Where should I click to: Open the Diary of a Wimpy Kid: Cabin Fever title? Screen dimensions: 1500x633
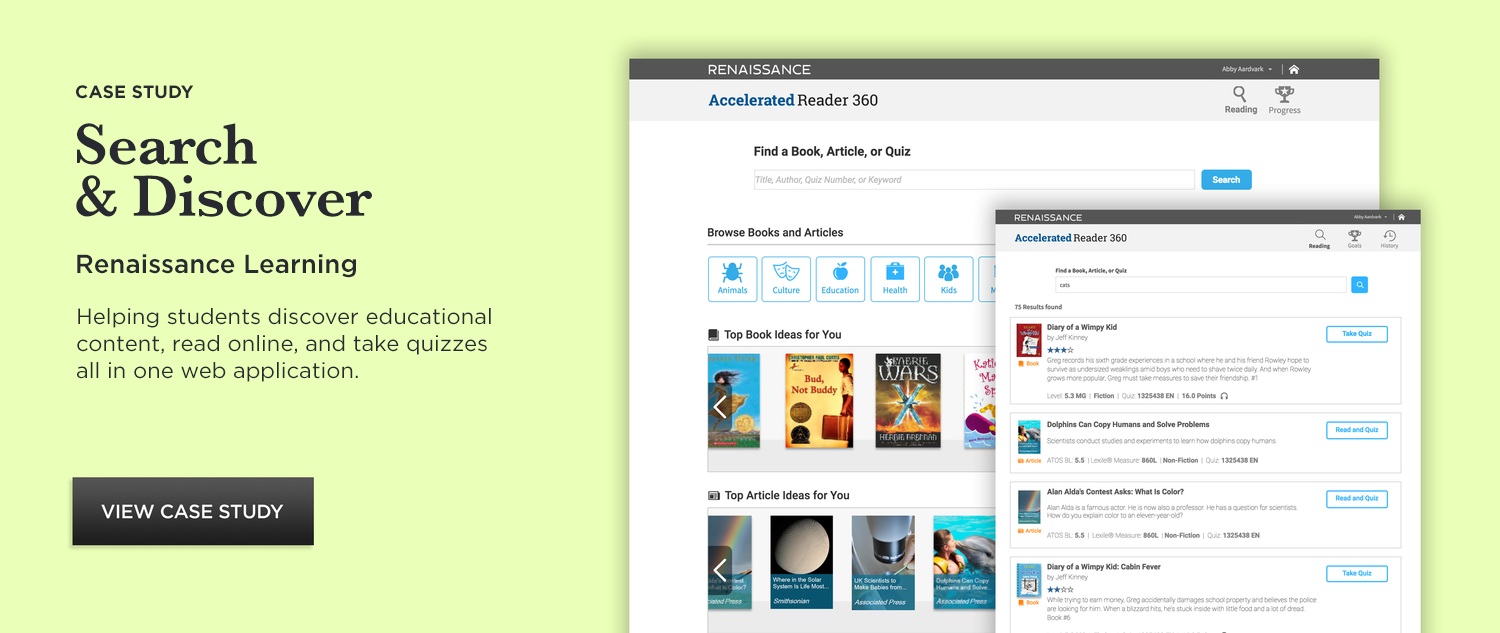tap(1103, 567)
